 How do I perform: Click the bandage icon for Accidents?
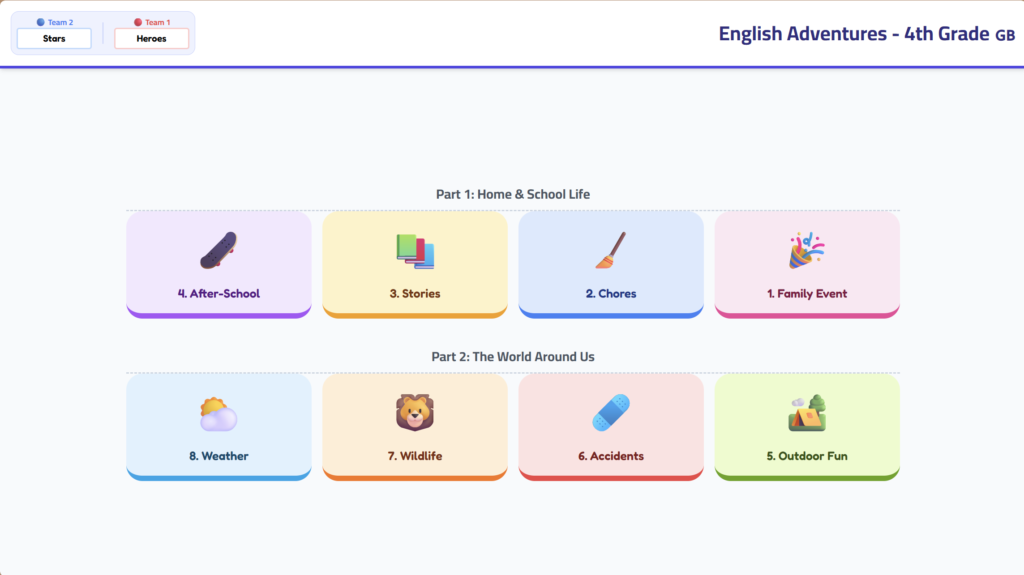(610, 412)
